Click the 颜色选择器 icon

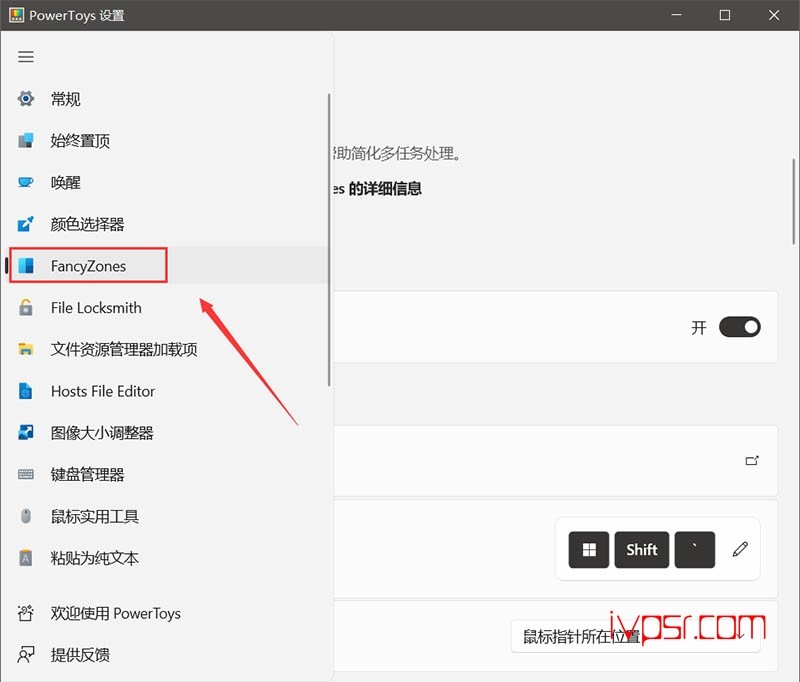(x=26, y=224)
